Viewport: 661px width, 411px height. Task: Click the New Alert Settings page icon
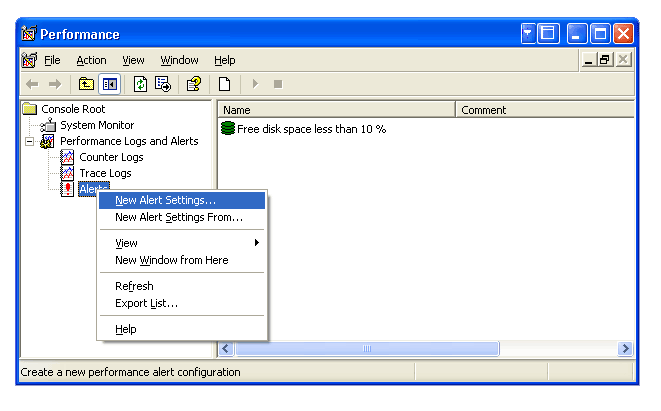224,84
